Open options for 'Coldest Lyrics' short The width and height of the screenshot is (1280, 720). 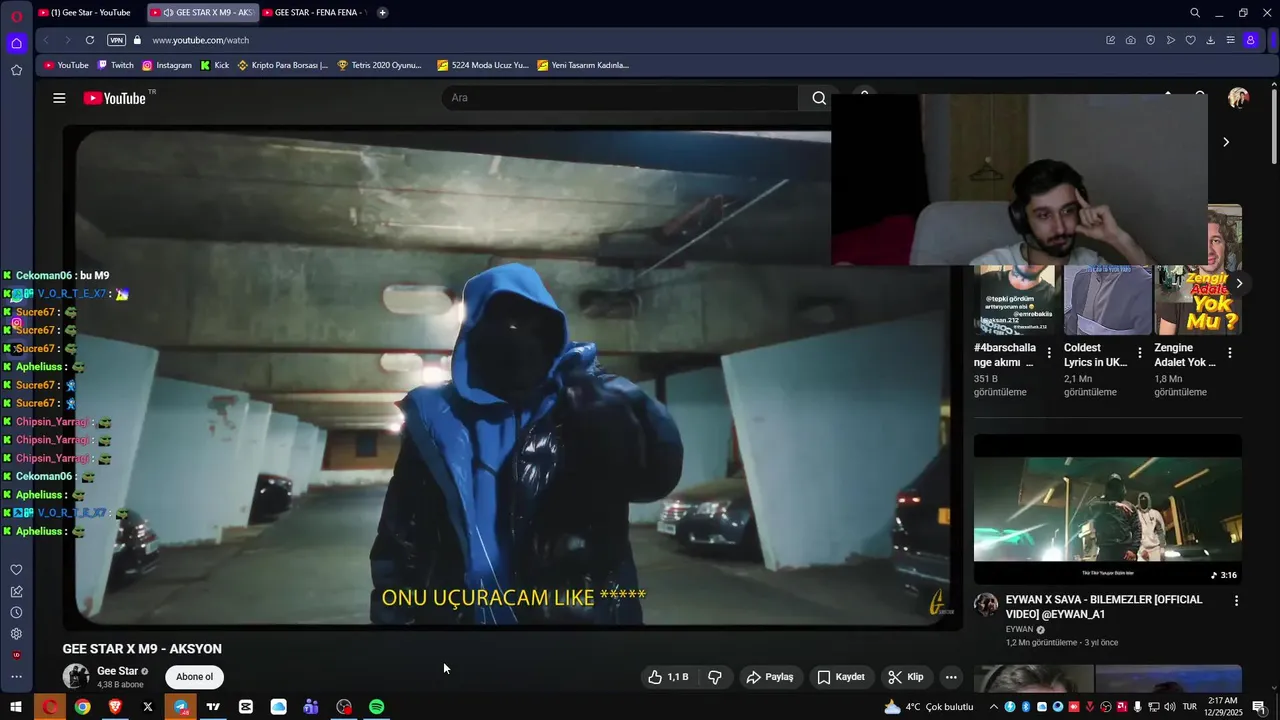pyautogui.click(x=1139, y=353)
